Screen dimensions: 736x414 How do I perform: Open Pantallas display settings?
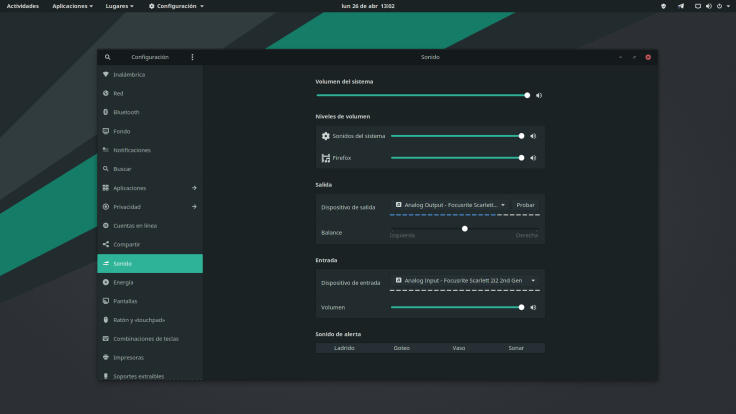pos(125,301)
